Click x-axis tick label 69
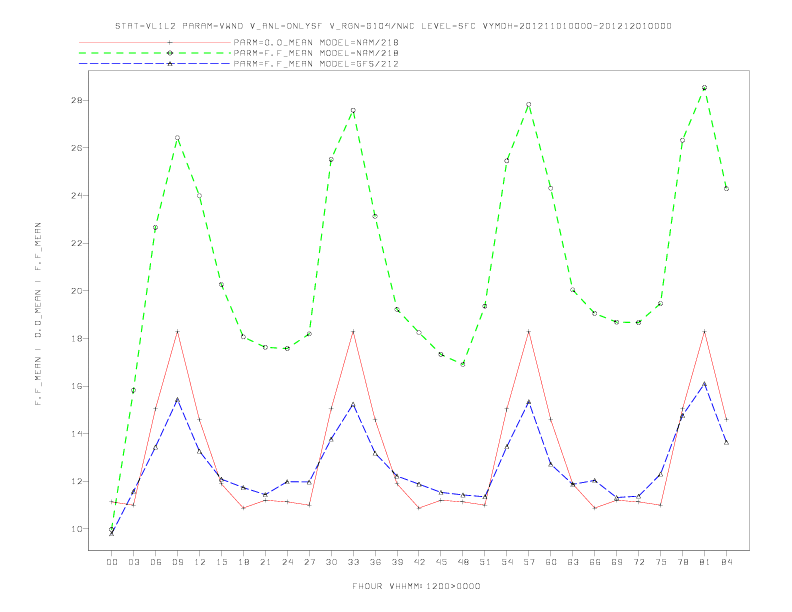 [x=617, y=562]
